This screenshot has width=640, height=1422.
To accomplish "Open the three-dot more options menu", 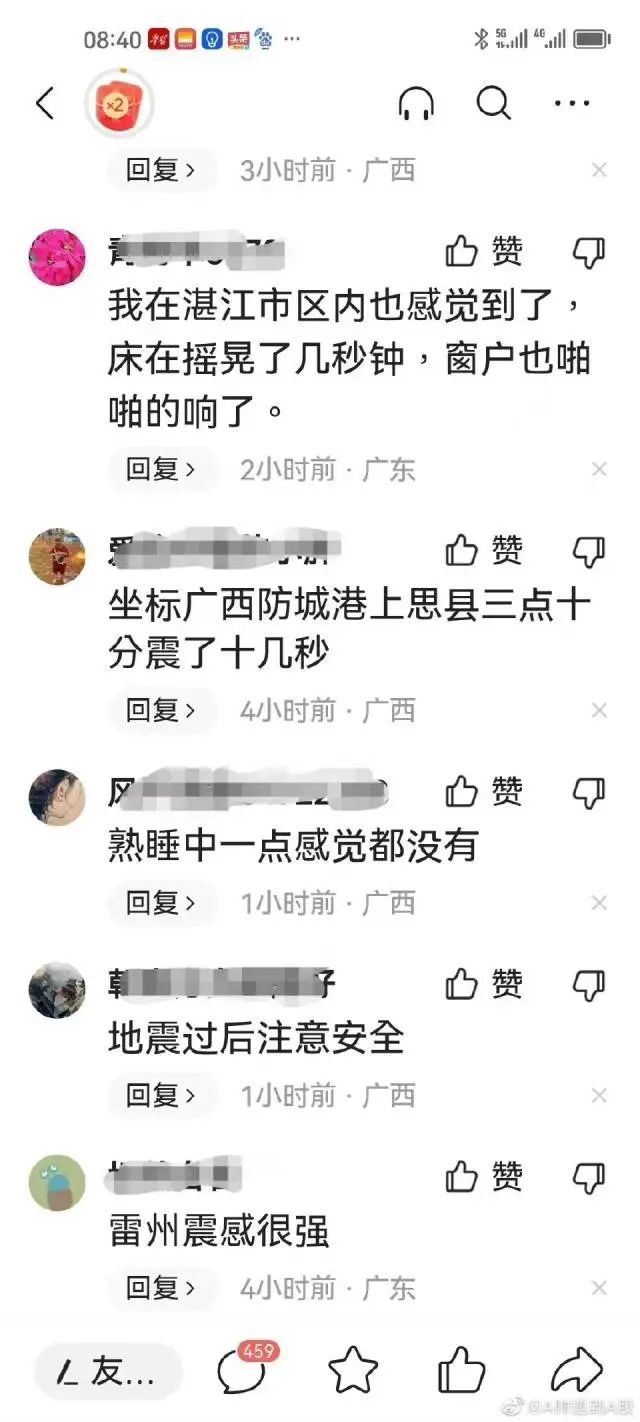I will click(x=572, y=103).
